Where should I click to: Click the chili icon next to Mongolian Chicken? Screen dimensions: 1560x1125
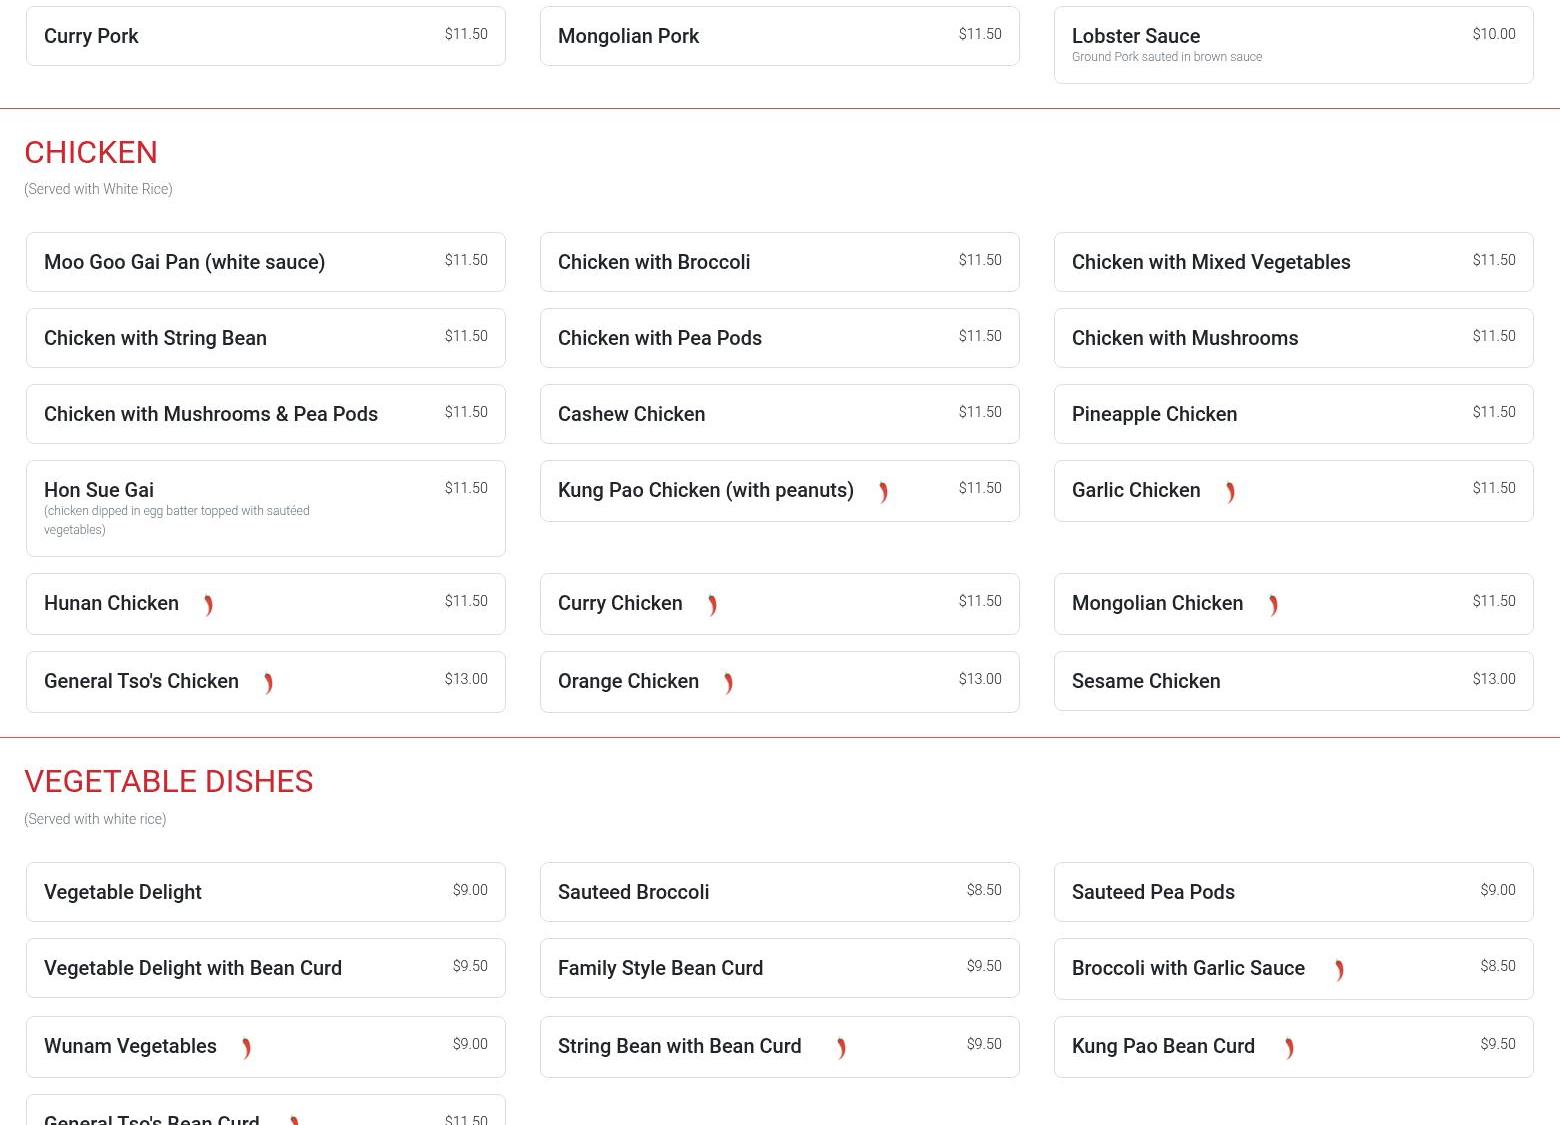pyautogui.click(x=1273, y=605)
